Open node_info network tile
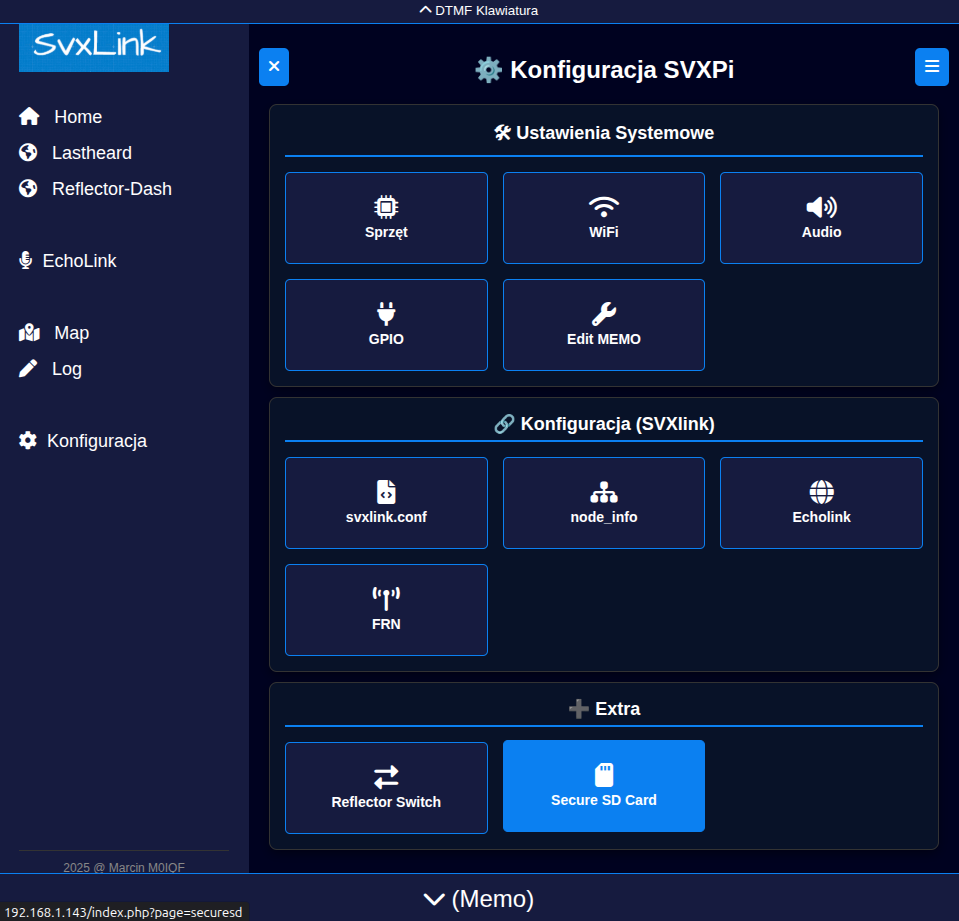 click(603, 503)
